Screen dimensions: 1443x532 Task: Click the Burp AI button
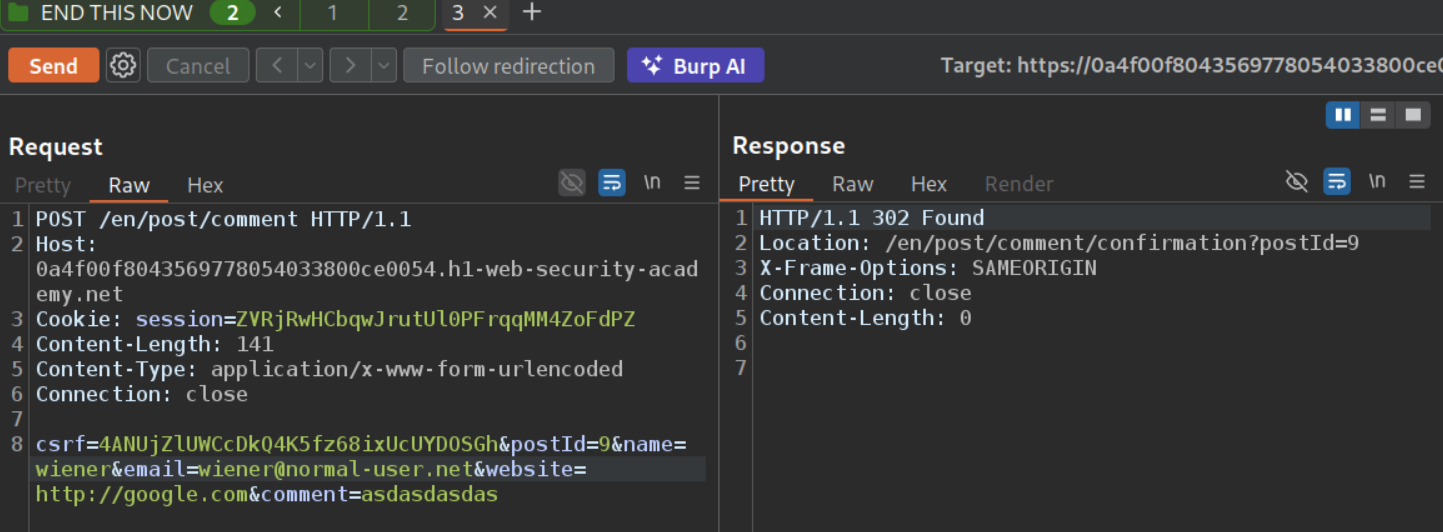pos(695,66)
